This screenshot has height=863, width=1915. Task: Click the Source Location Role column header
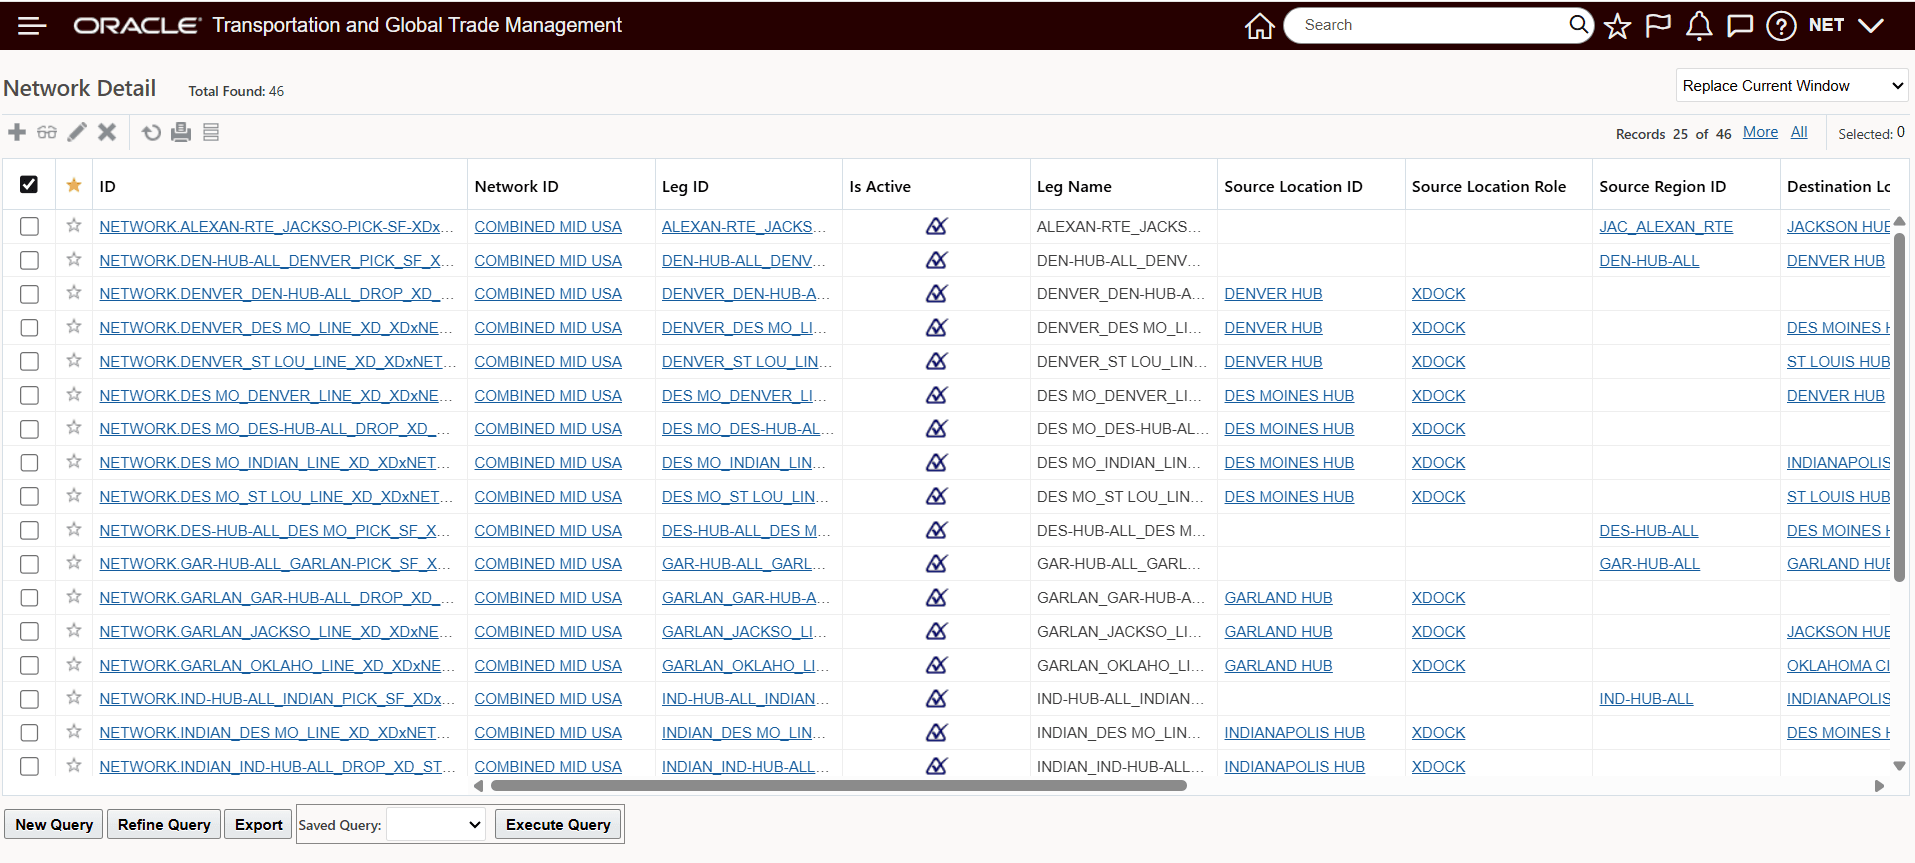click(1489, 186)
